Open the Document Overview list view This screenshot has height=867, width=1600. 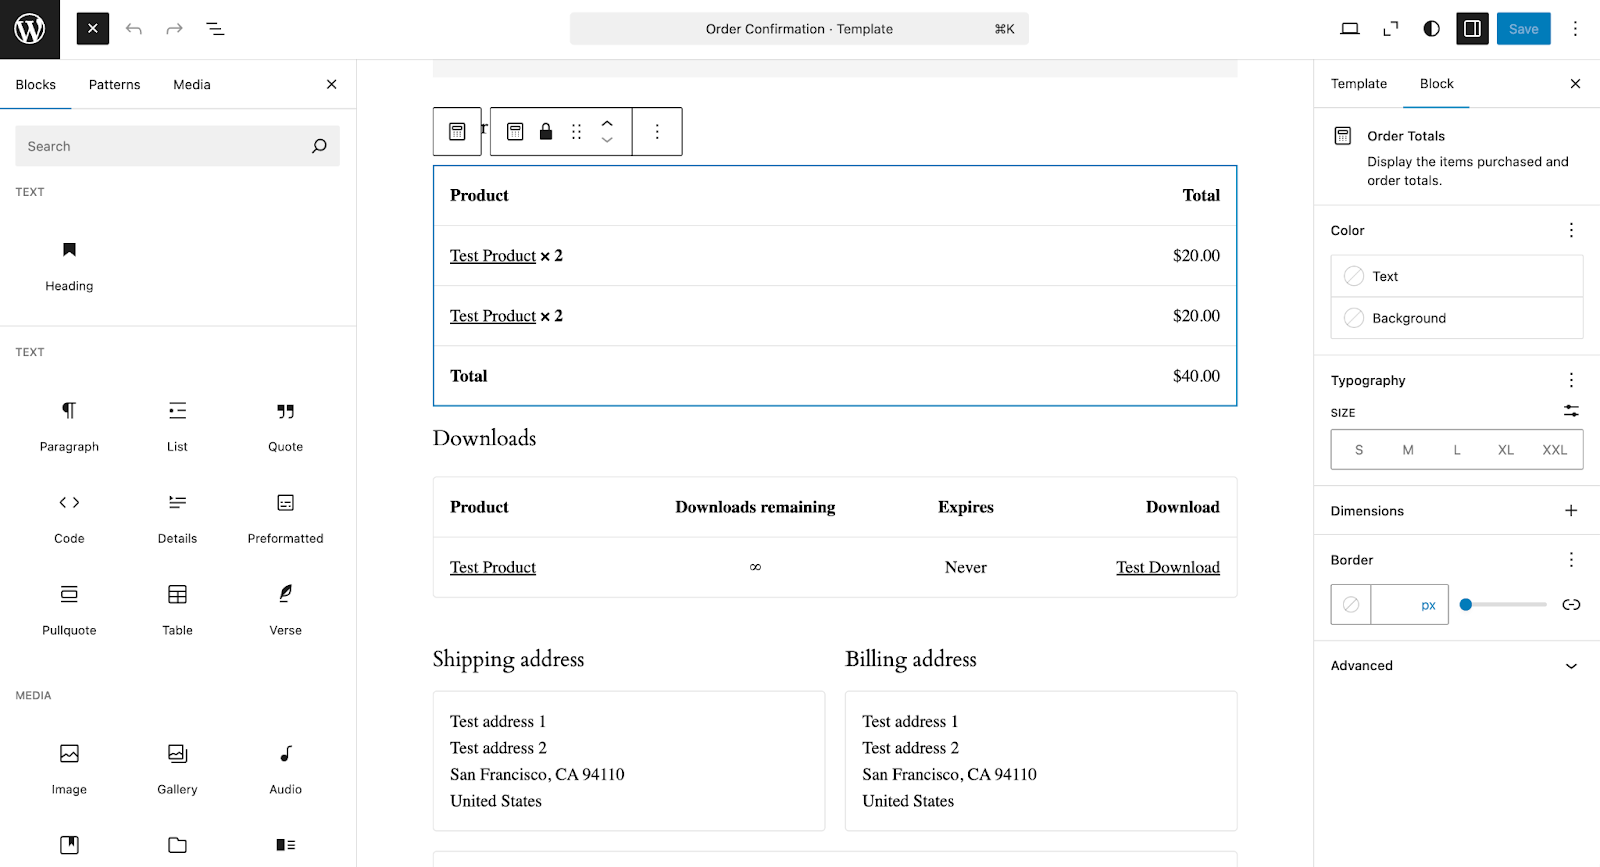coord(215,29)
